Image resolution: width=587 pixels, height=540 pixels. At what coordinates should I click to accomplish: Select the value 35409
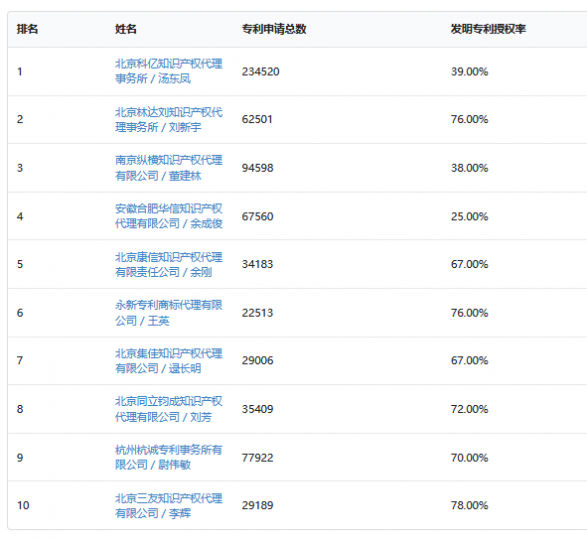[x=258, y=409]
